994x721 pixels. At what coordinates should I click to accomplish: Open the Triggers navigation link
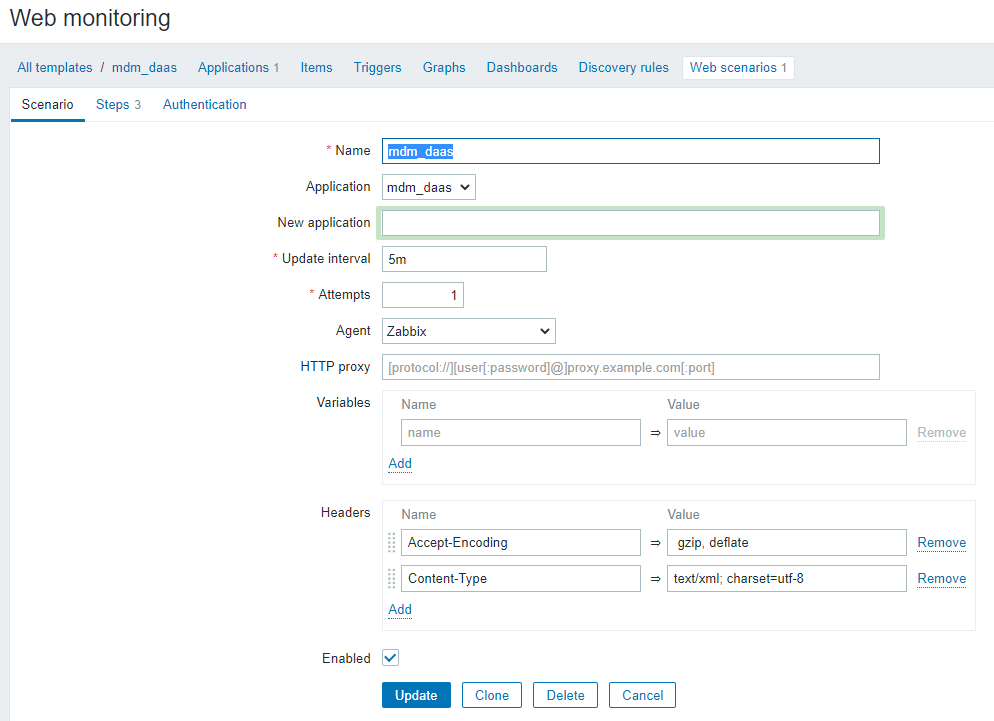[x=377, y=68]
